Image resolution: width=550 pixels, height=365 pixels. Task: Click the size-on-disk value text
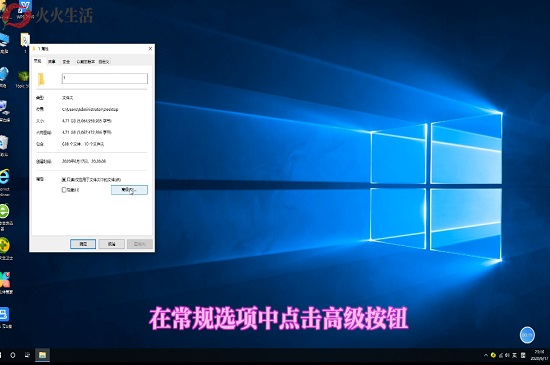coord(87,133)
